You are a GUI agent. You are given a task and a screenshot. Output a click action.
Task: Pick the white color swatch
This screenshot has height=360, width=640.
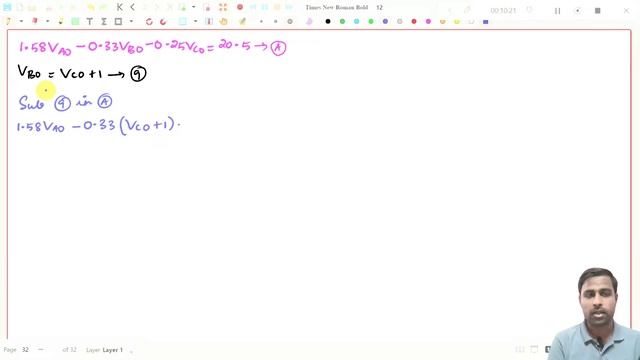[471, 21]
